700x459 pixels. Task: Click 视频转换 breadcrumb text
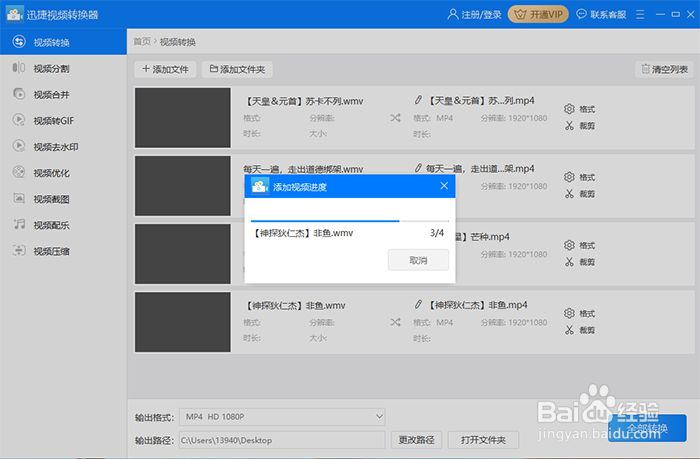pyautogui.click(x=178, y=42)
